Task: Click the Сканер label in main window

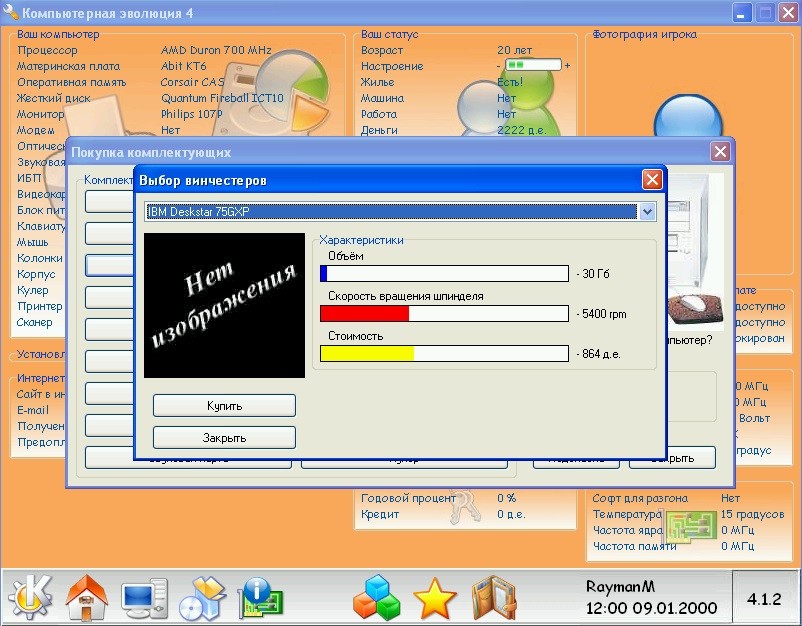Action: tap(34, 322)
